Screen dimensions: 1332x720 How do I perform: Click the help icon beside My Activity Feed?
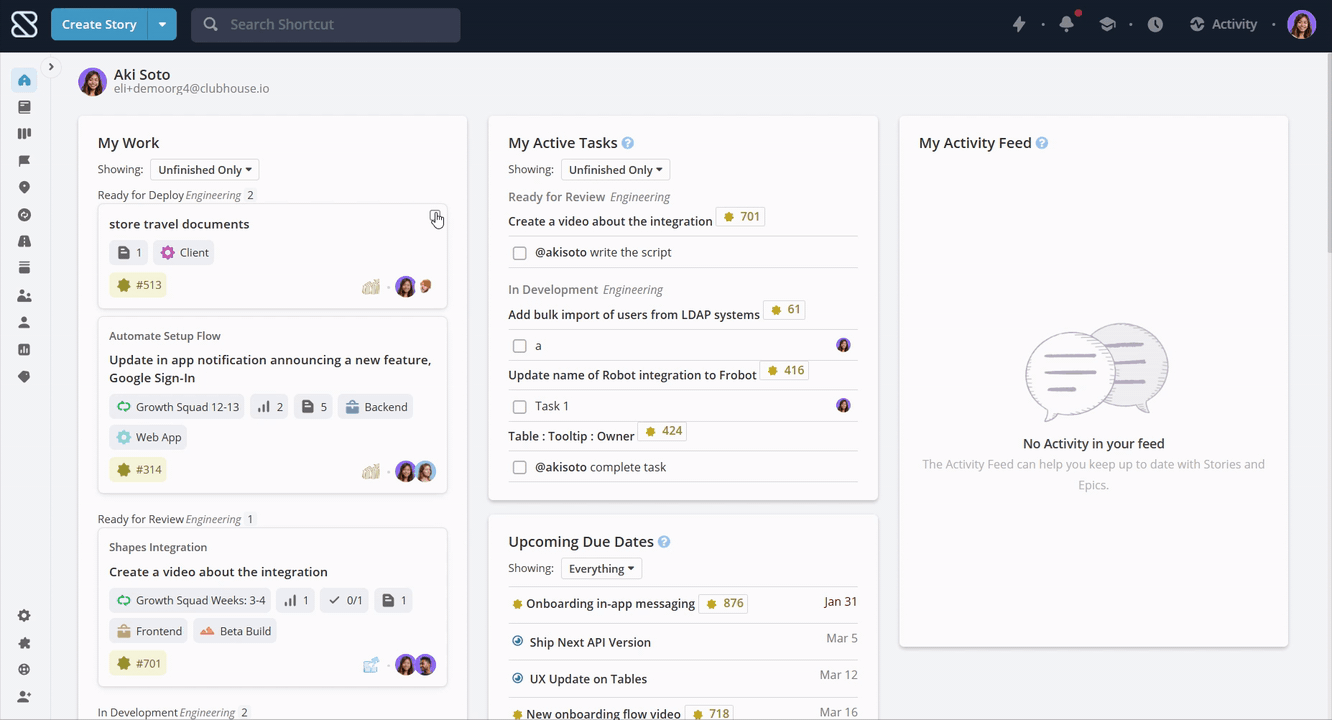[x=1042, y=143]
